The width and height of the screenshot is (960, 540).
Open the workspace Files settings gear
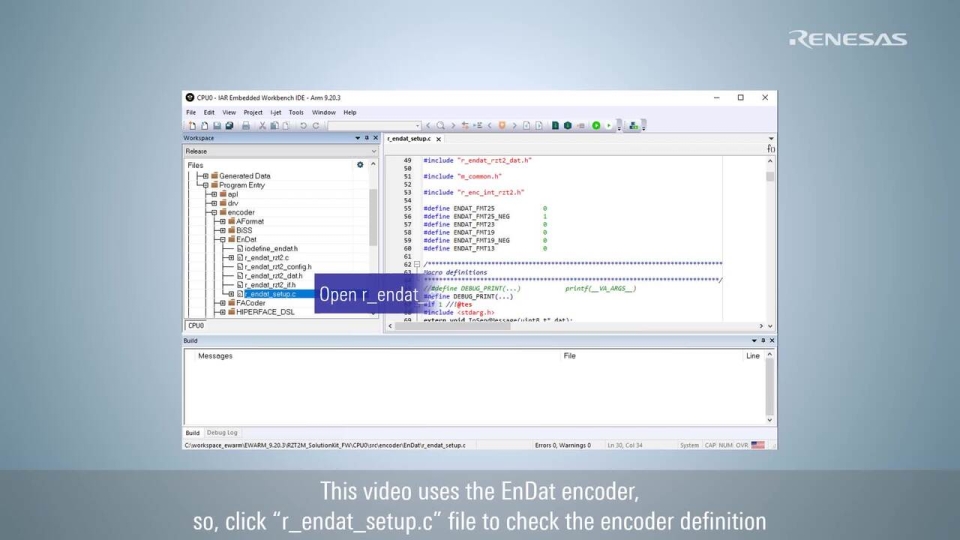(360, 164)
